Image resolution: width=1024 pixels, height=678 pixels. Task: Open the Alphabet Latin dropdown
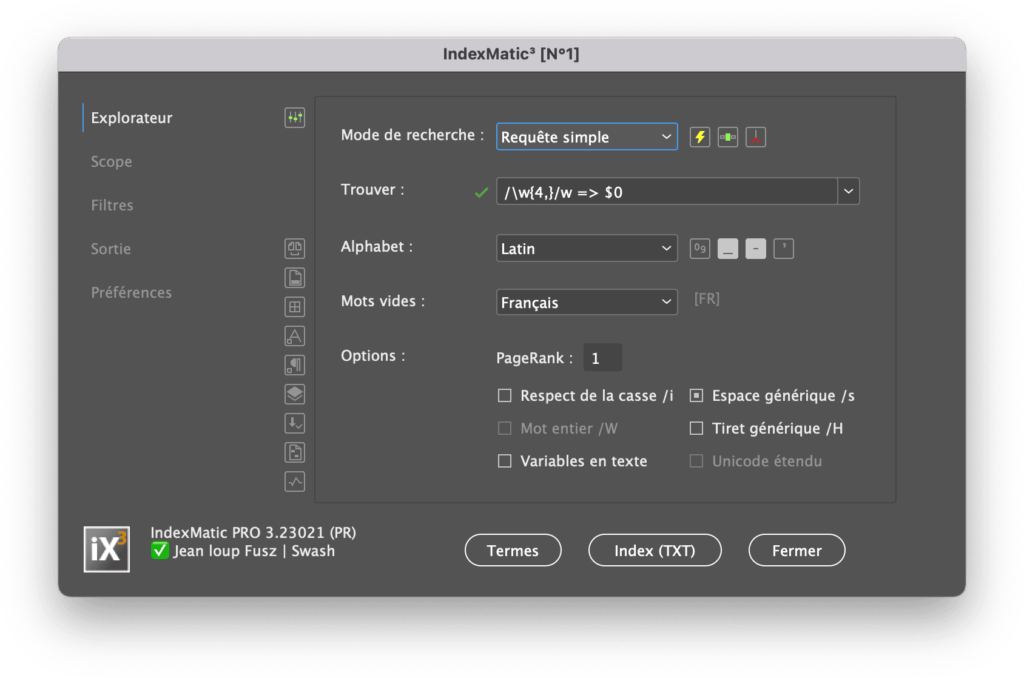click(x=586, y=248)
